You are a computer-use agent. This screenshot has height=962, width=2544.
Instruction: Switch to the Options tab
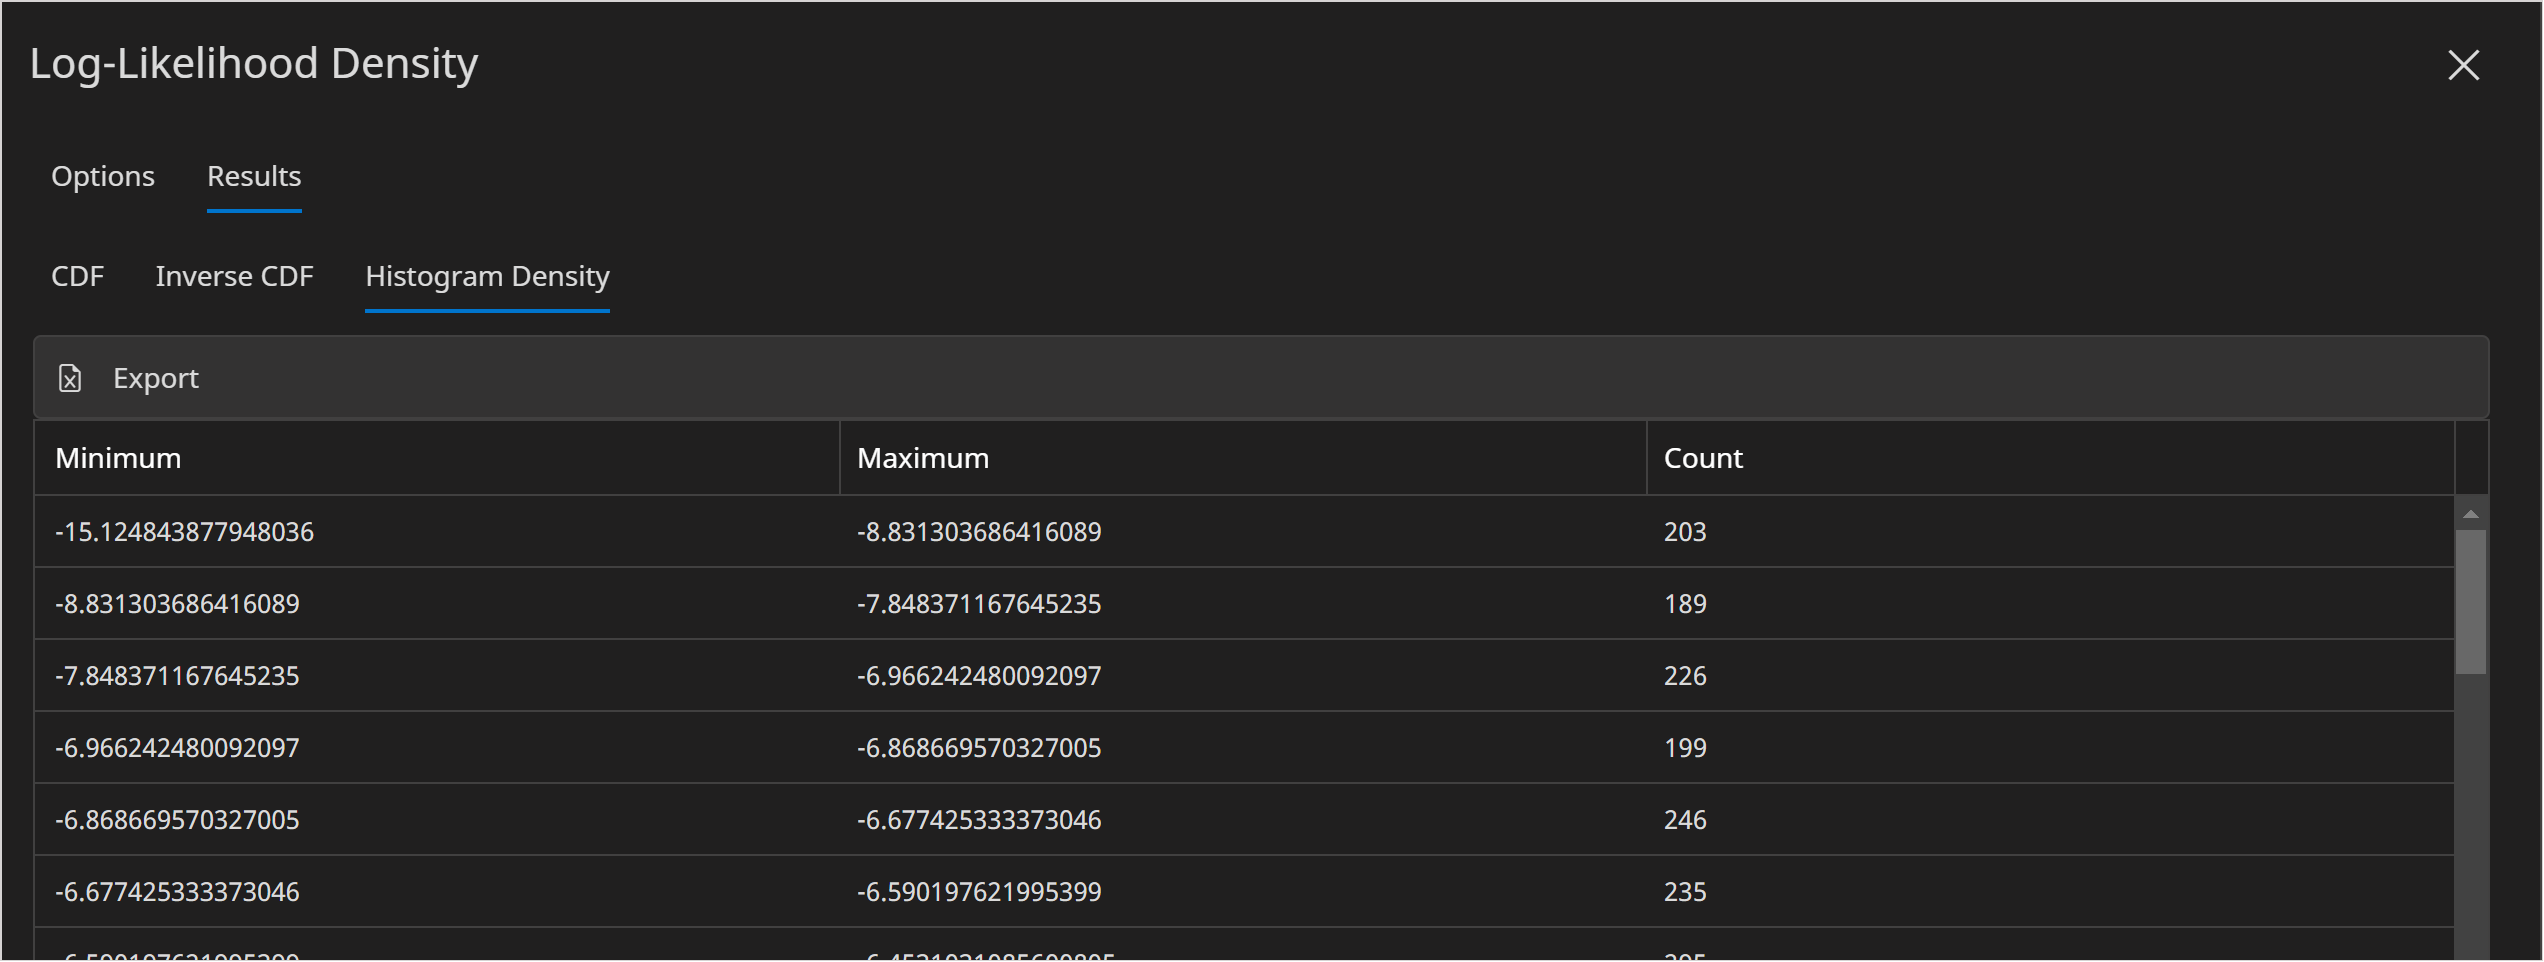click(103, 176)
